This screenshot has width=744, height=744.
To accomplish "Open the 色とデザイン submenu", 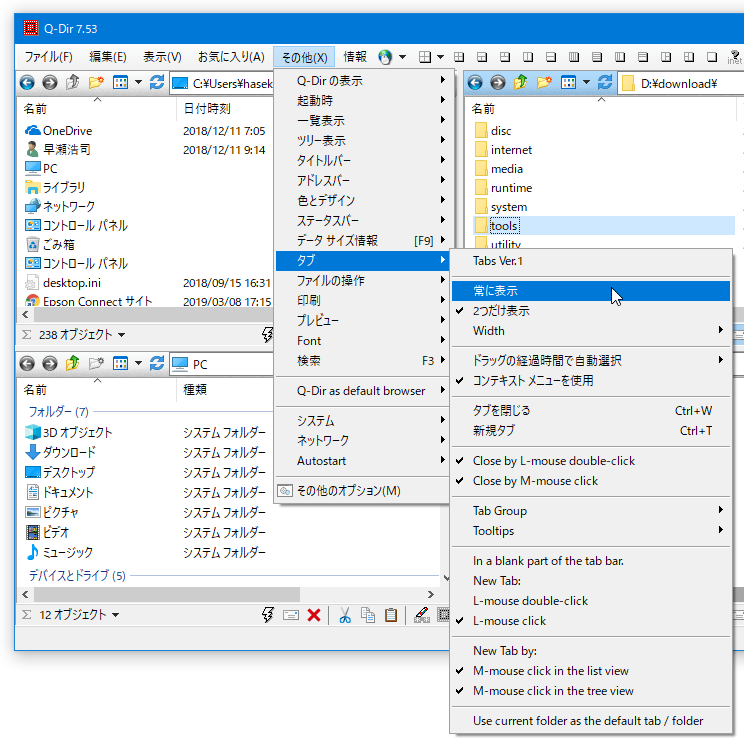I will 362,201.
